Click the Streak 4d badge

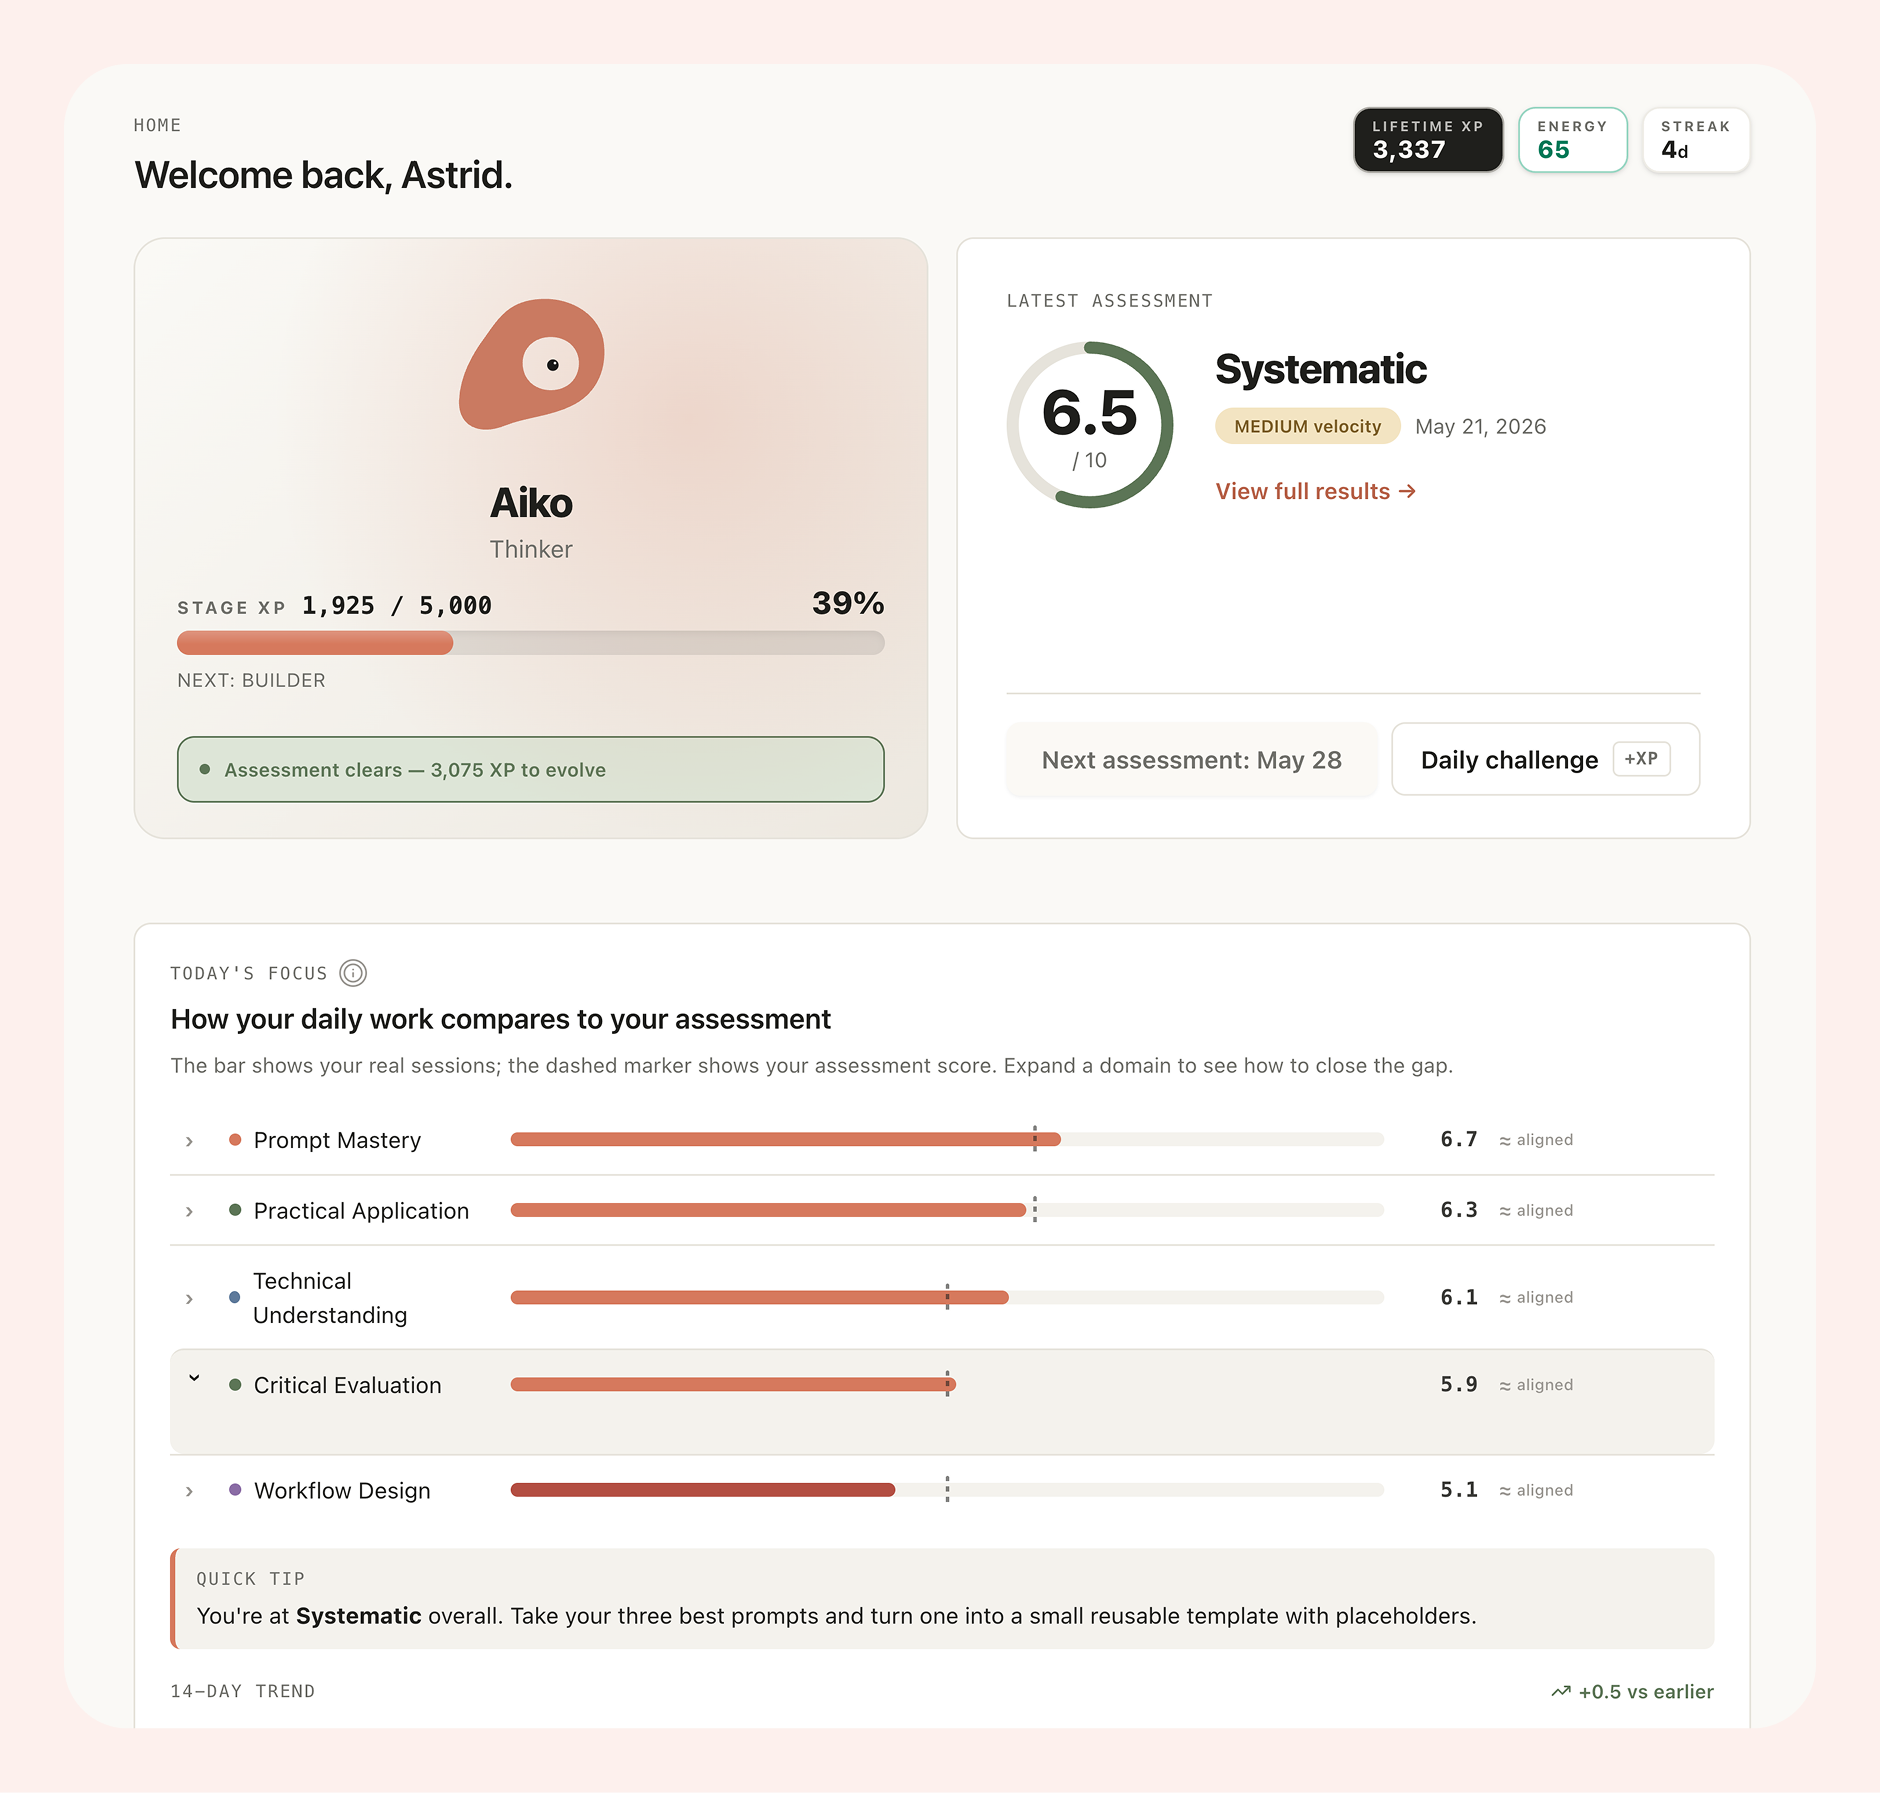tap(1696, 140)
